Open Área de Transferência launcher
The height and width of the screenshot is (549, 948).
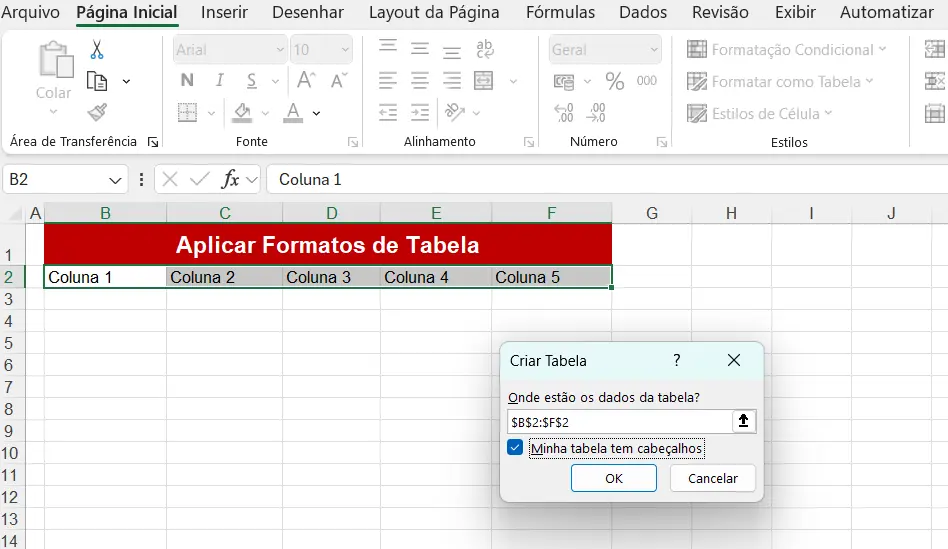(153, 142)
